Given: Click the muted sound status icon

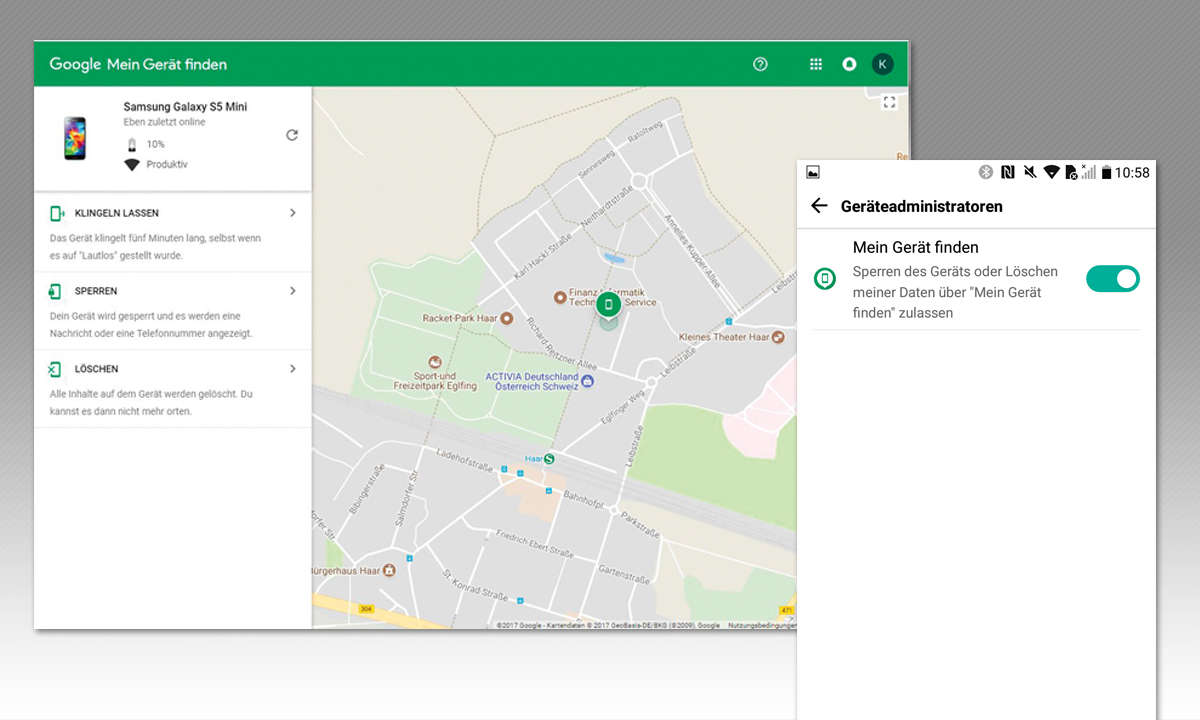Looking at the screenshot, I should tap(1030, 172).
